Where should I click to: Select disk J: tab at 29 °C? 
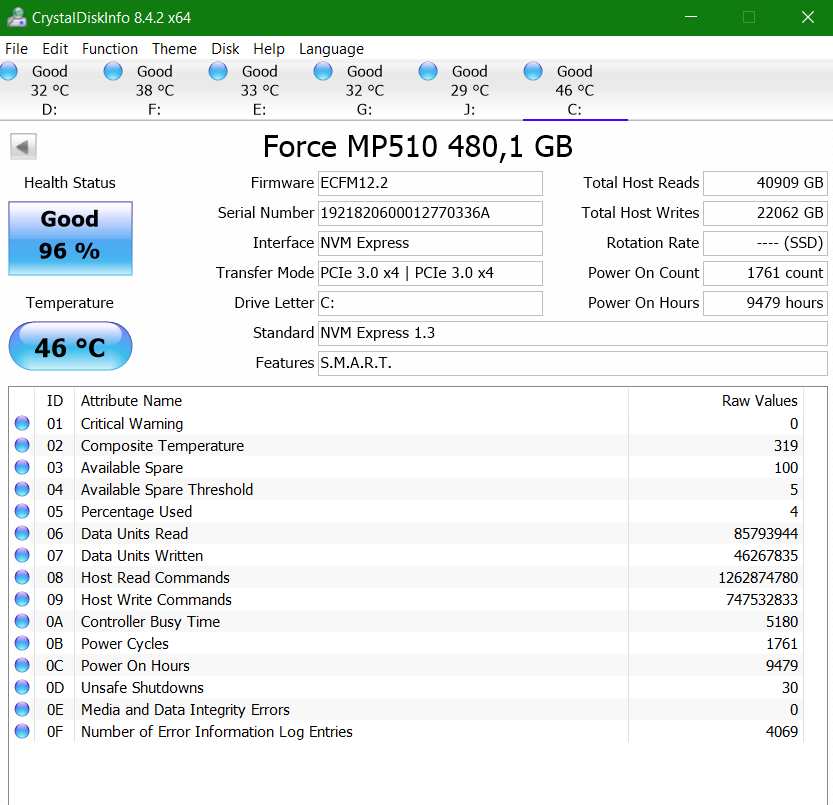tap(469, 90)
